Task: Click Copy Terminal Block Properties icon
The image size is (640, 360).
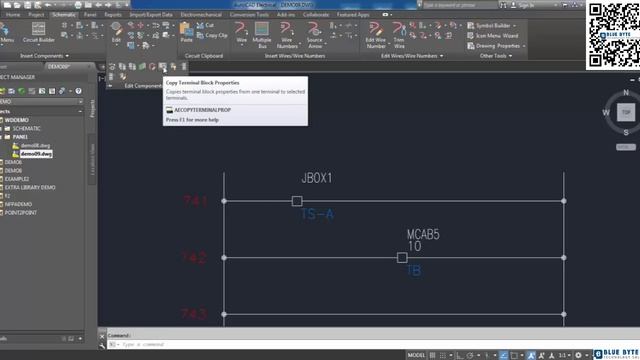Action: point(162,66)
